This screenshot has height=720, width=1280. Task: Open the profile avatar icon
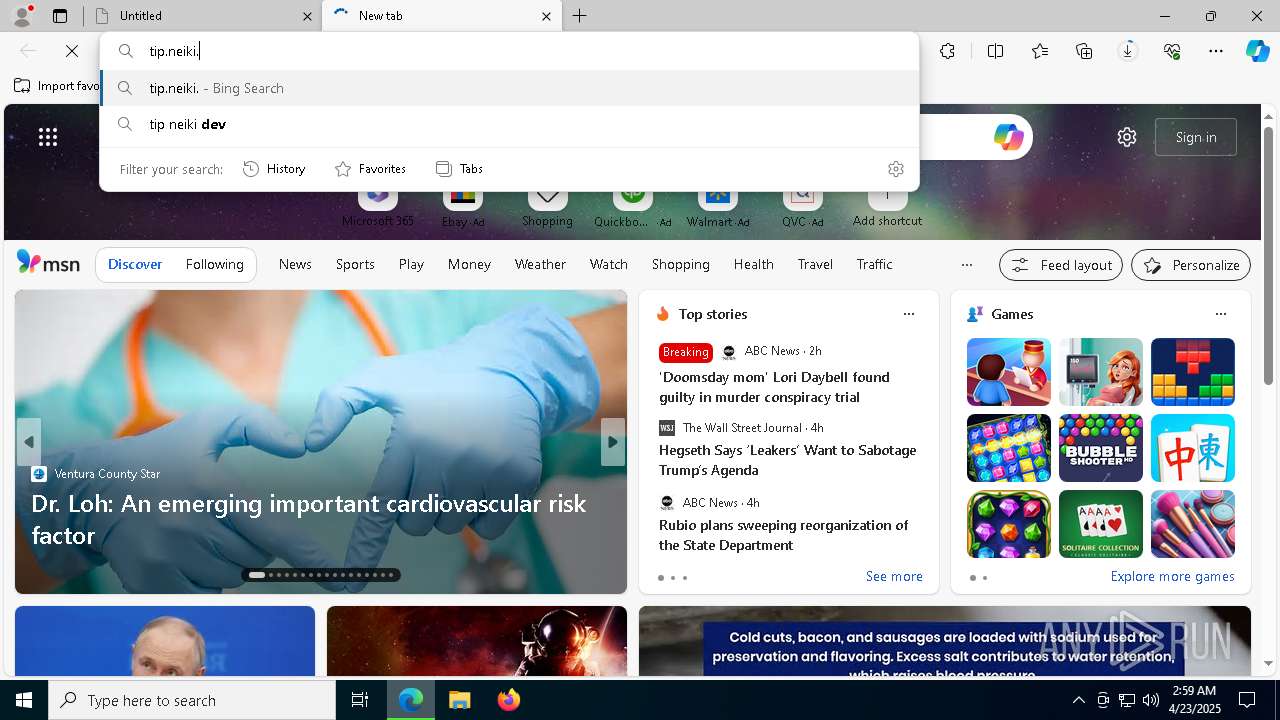[x=21, y=15]
